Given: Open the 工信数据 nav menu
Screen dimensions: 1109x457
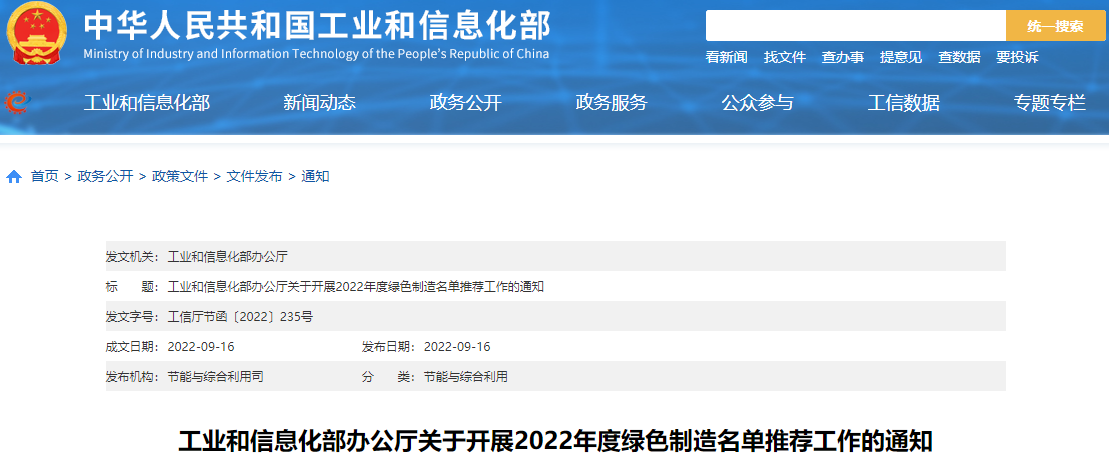Looking at the screenshot, I should tap(903, 102).
